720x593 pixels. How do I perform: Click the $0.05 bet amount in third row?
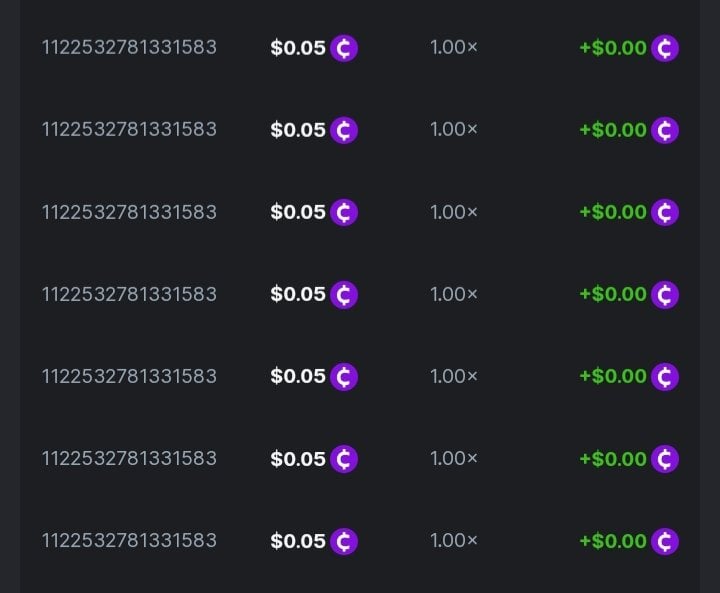click(x=298, y=212)
